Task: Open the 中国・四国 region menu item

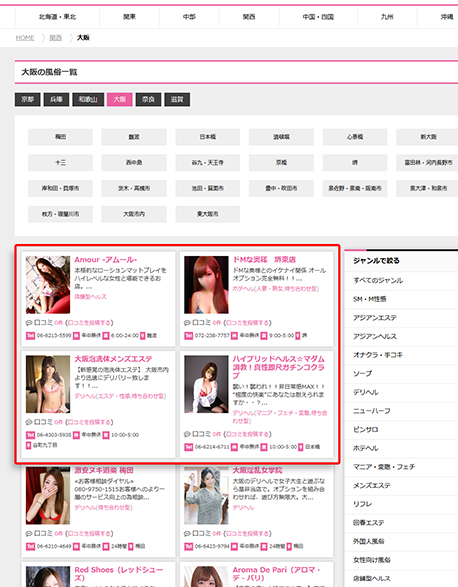Action: [x=318, y=17]
